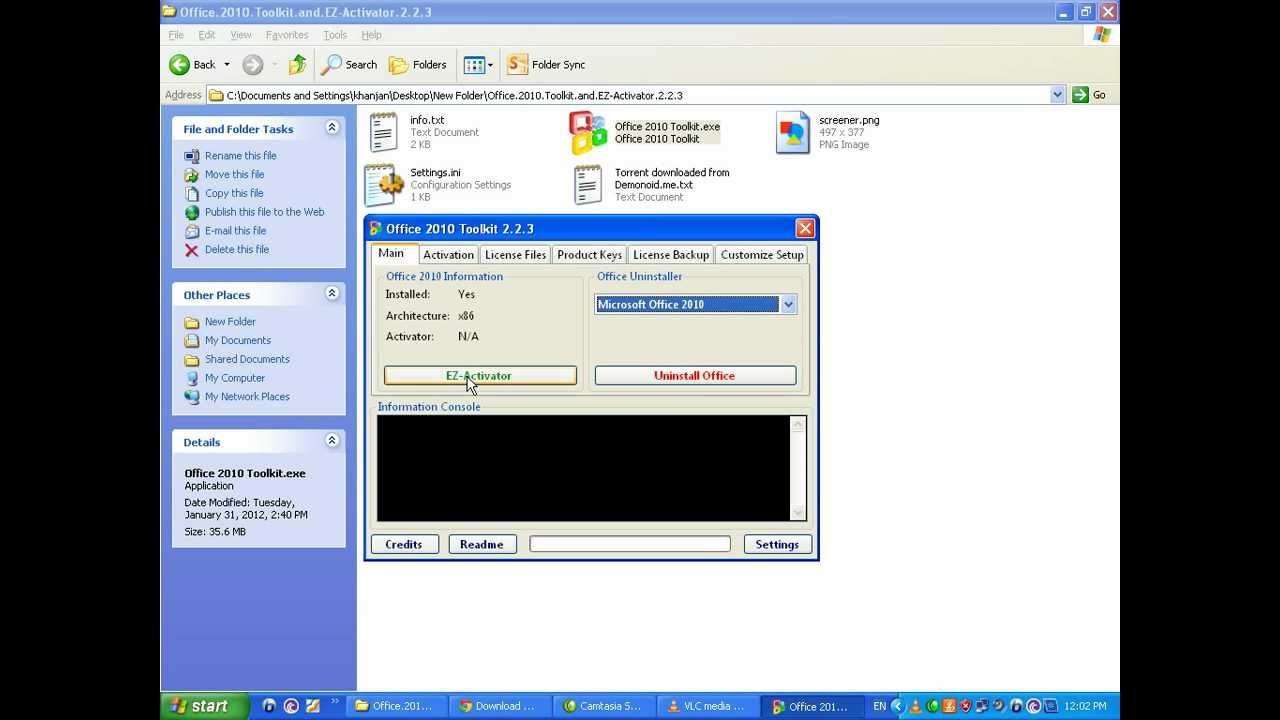Switch to Download taskbar item
Viewport: 1280px width, 720px height.
coord(497,706)
